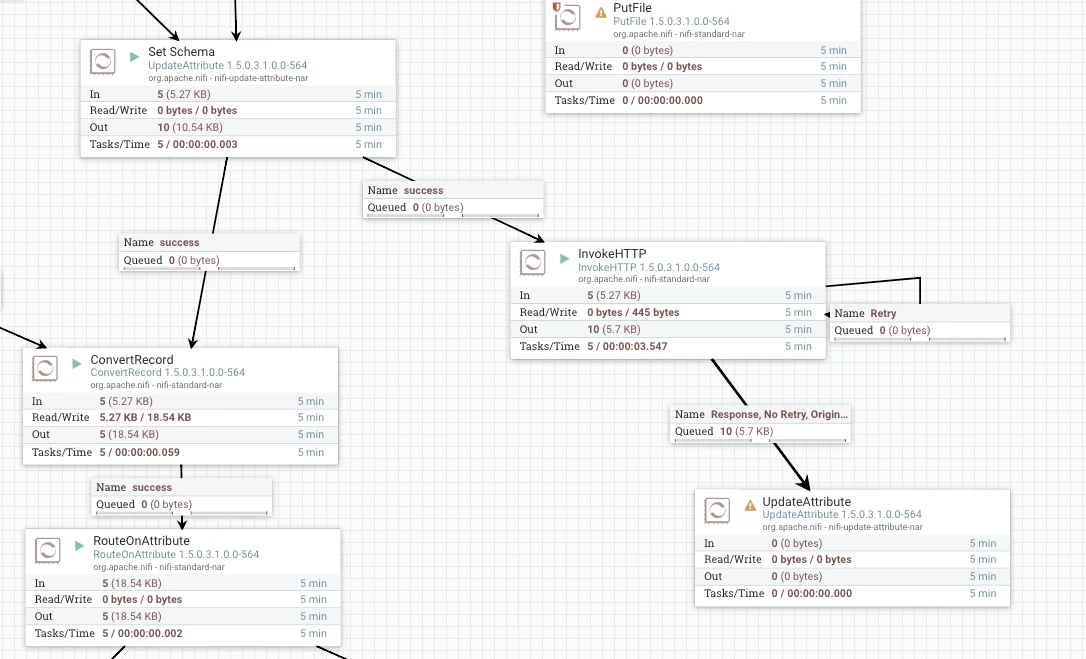Click 'org.apache.nifi - nifi-update-attribute-nar' under Set Schema
Screen dimensions: 1086x659
click(228, 78)
